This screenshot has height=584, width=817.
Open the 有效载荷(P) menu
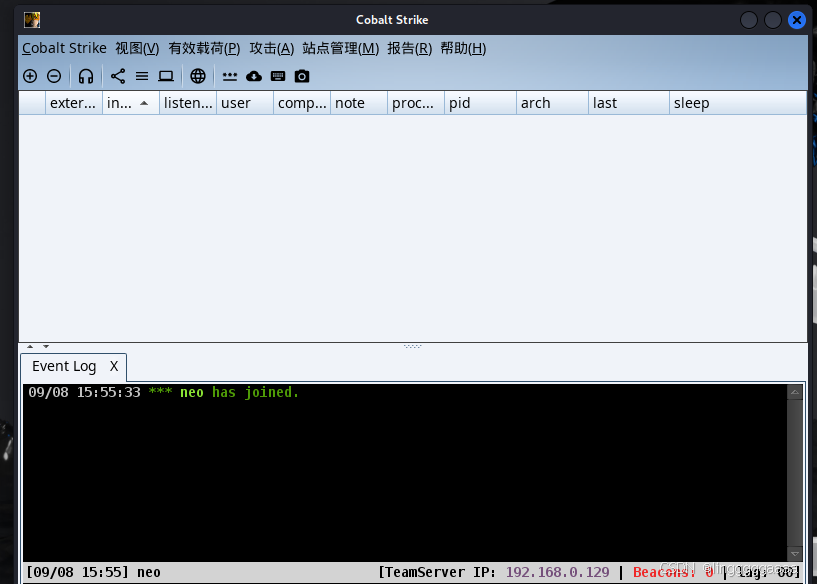click(204, 48)
